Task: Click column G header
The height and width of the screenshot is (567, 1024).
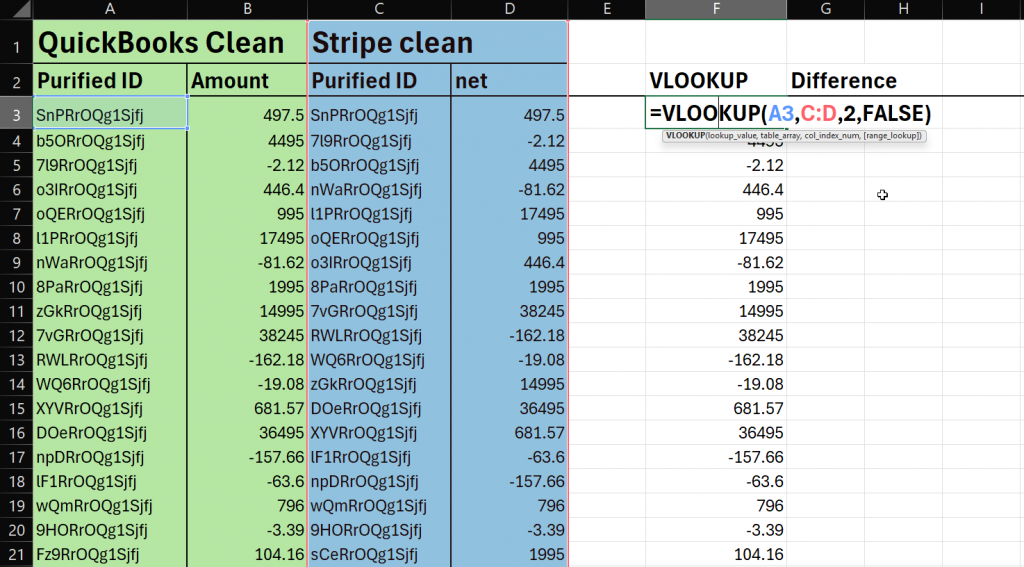Action: 825,9
